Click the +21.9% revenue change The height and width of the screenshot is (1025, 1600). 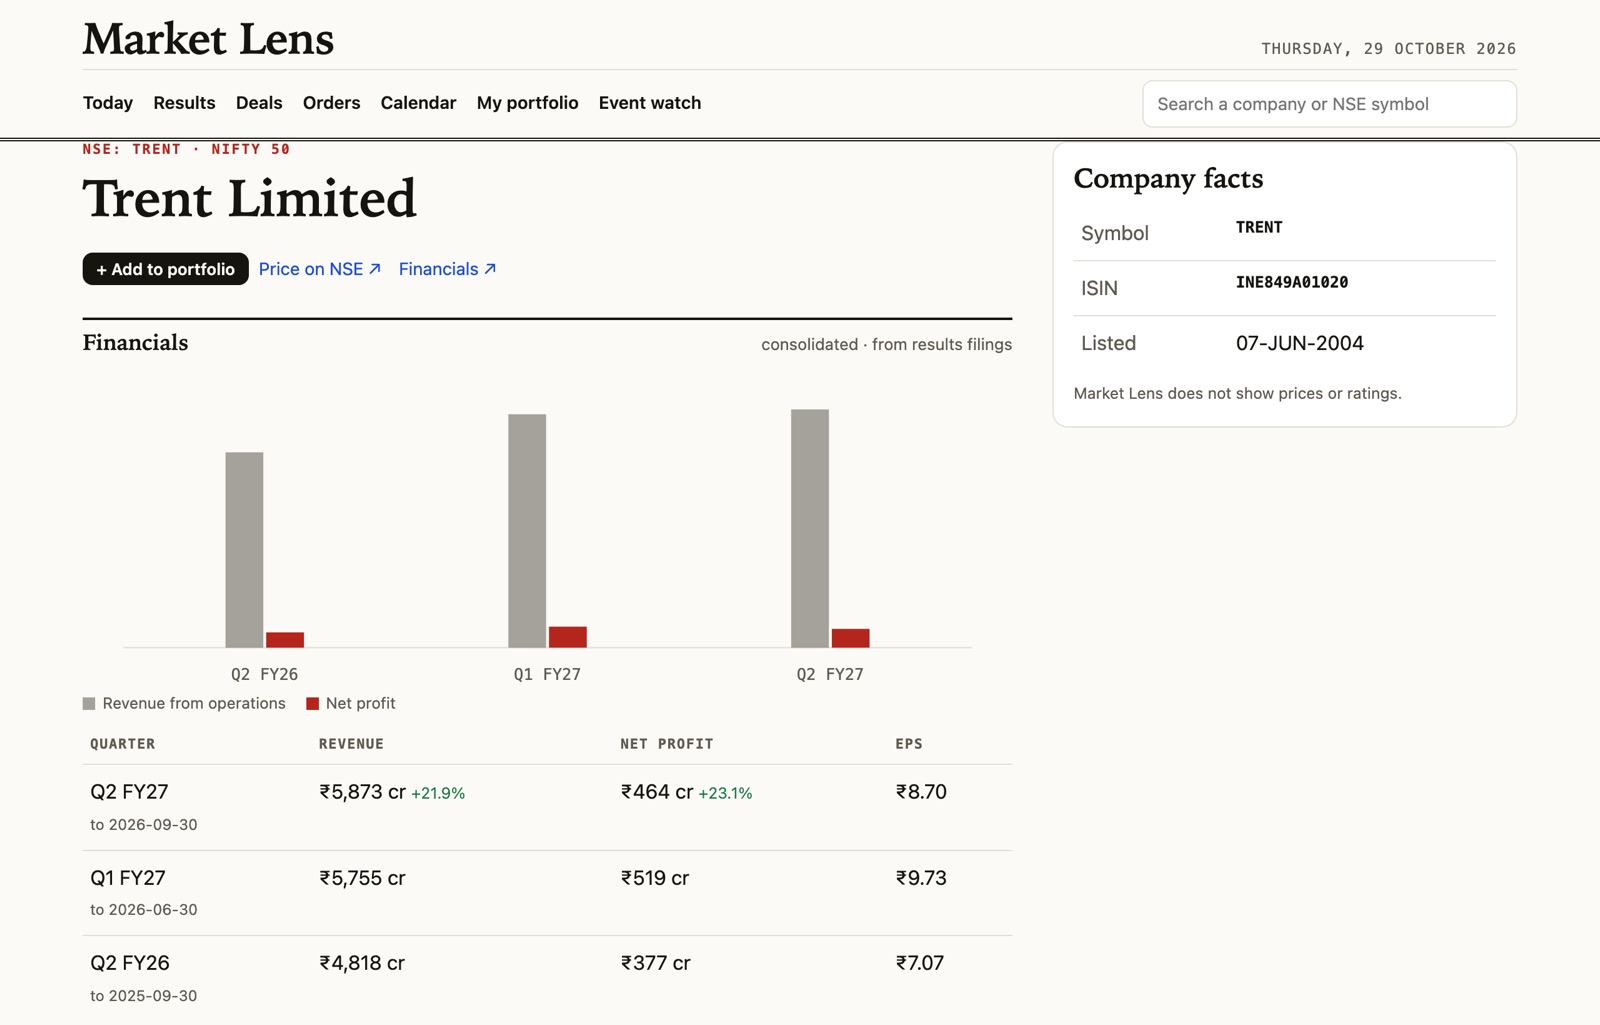pyautogui.click(x=438, y=793)
